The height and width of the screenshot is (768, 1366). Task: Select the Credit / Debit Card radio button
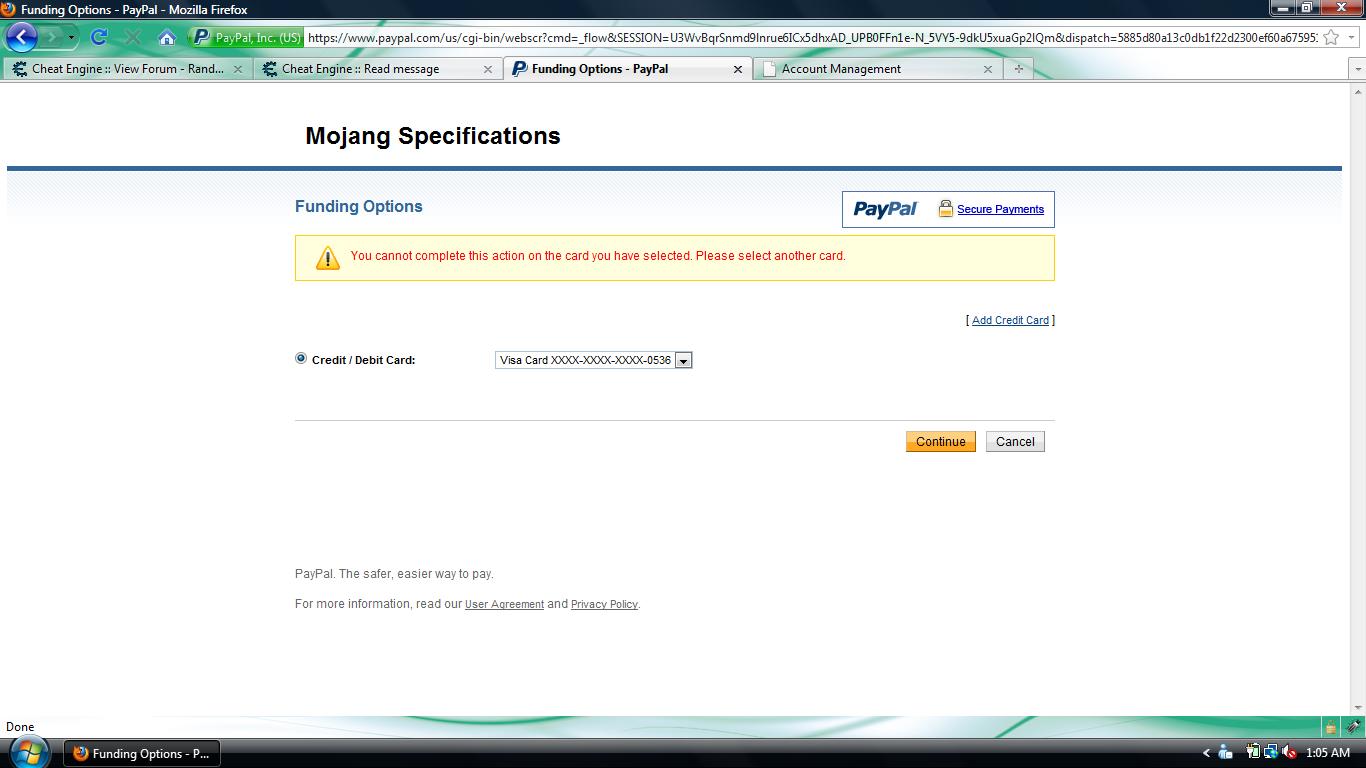[x=301, y=358]
